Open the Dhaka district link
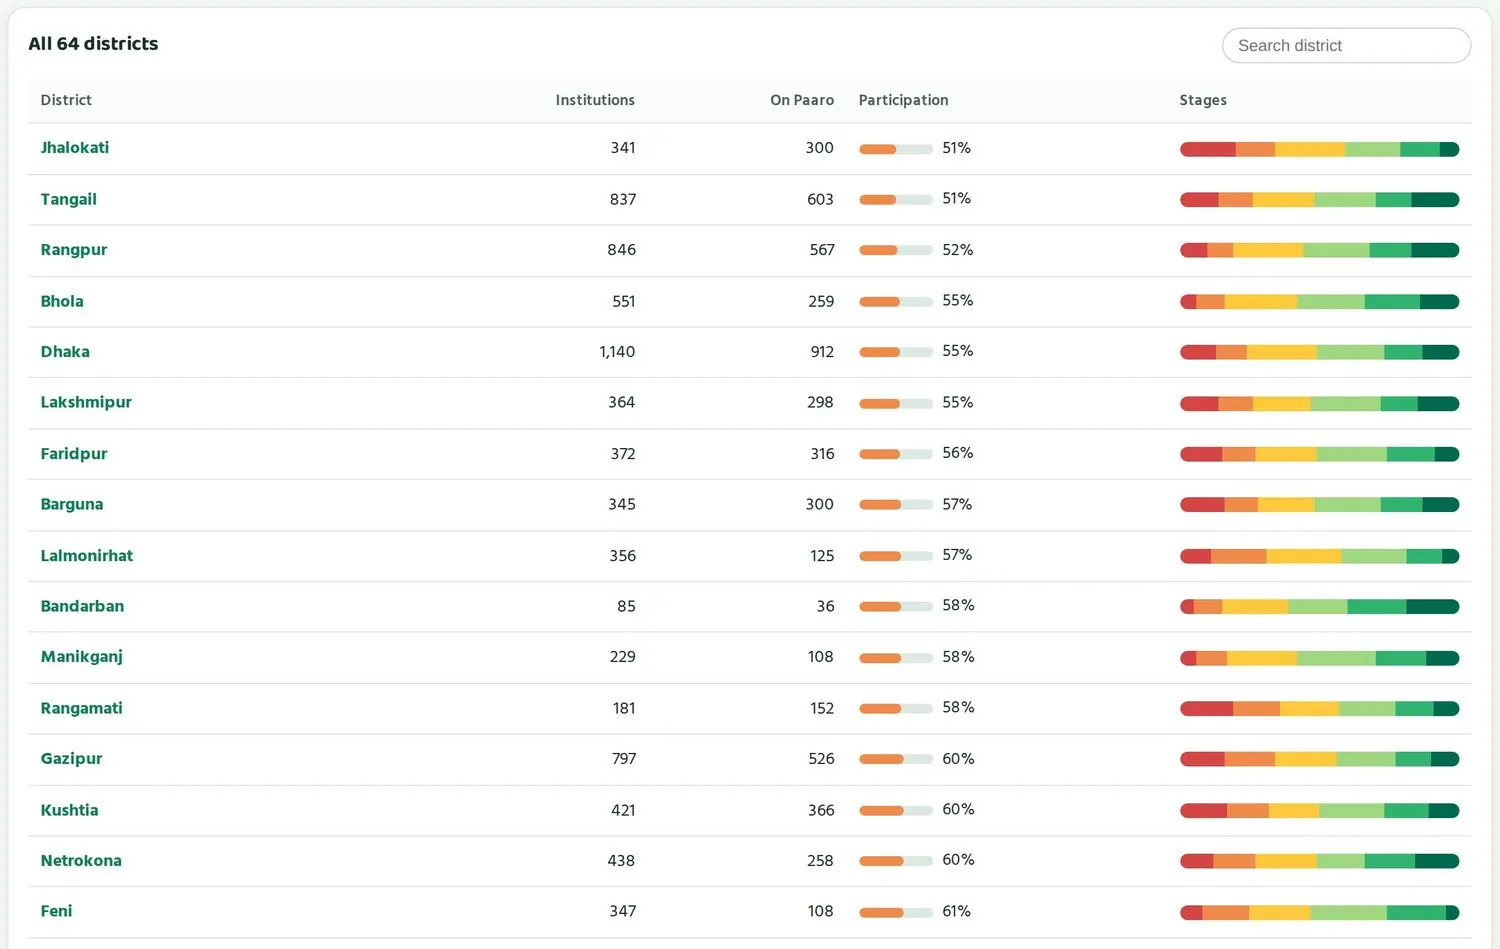The height and width of the screenshot is (949, 1500). [x=65, y=352]
